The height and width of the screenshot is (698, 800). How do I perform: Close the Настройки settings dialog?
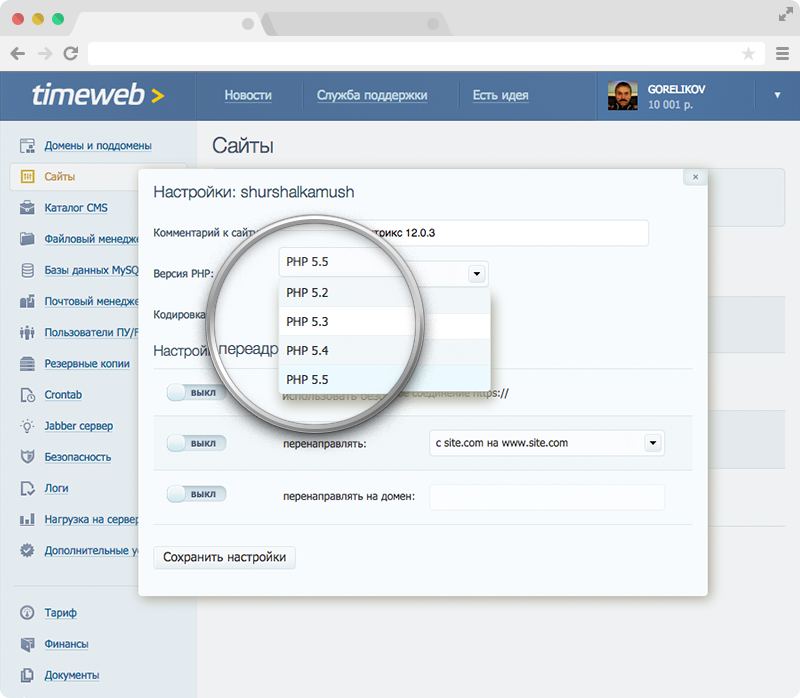pyautogui.click(x=695, y=176)
